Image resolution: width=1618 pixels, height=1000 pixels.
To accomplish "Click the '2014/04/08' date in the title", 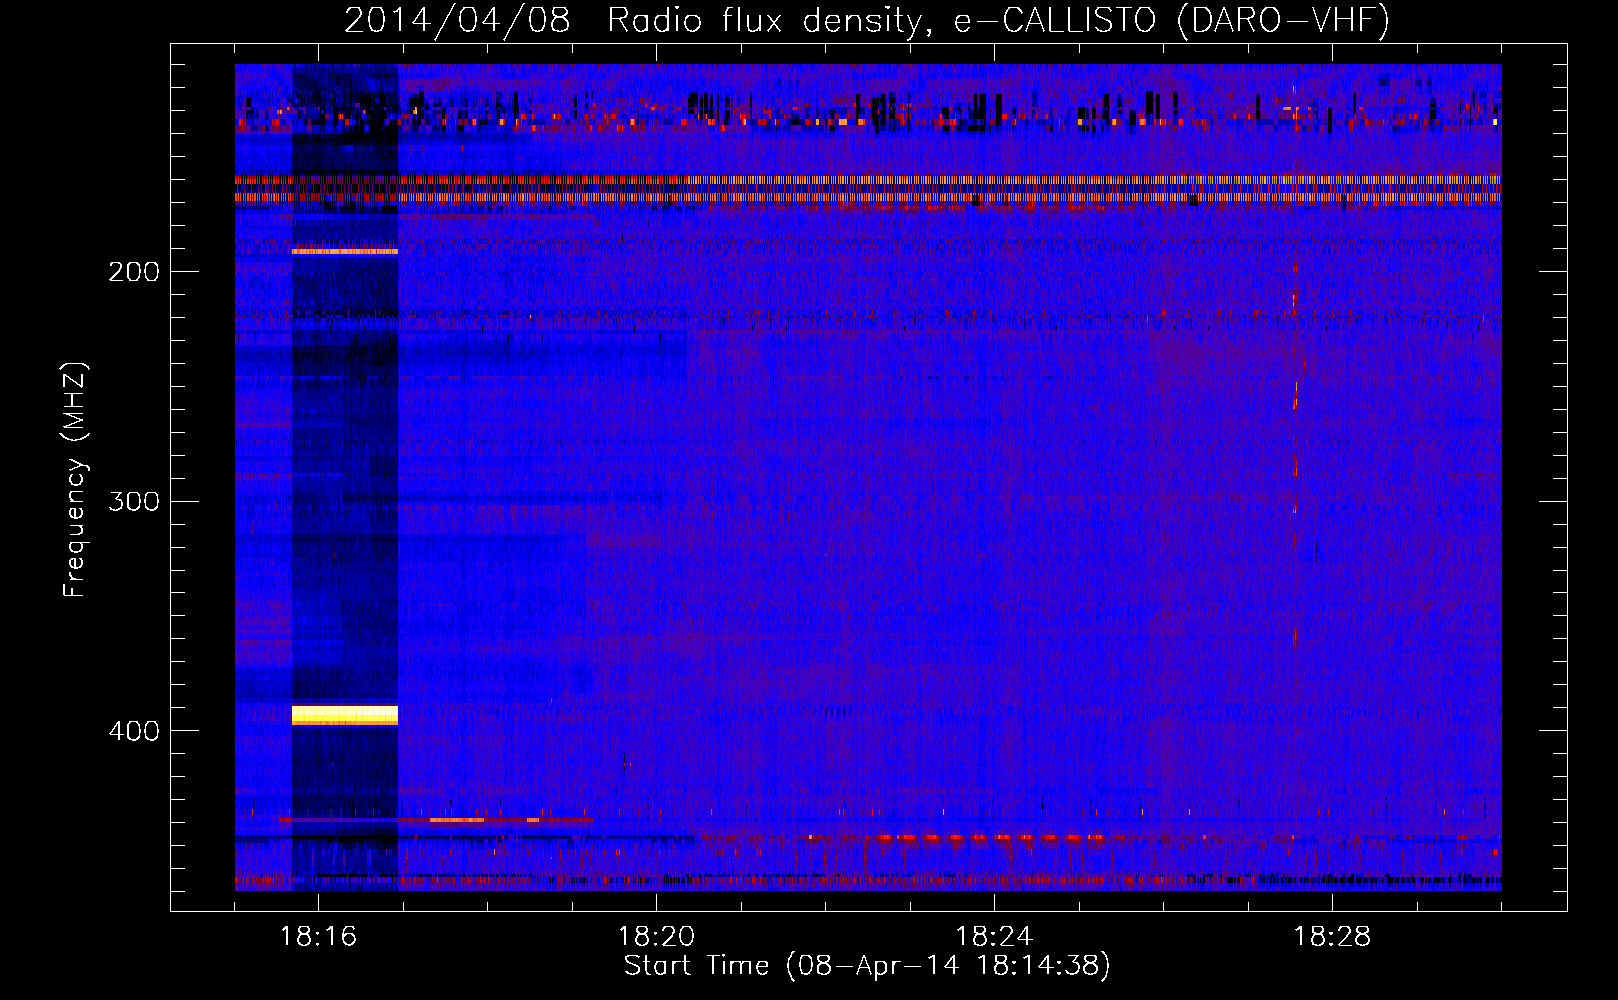I will click(457, 20).
